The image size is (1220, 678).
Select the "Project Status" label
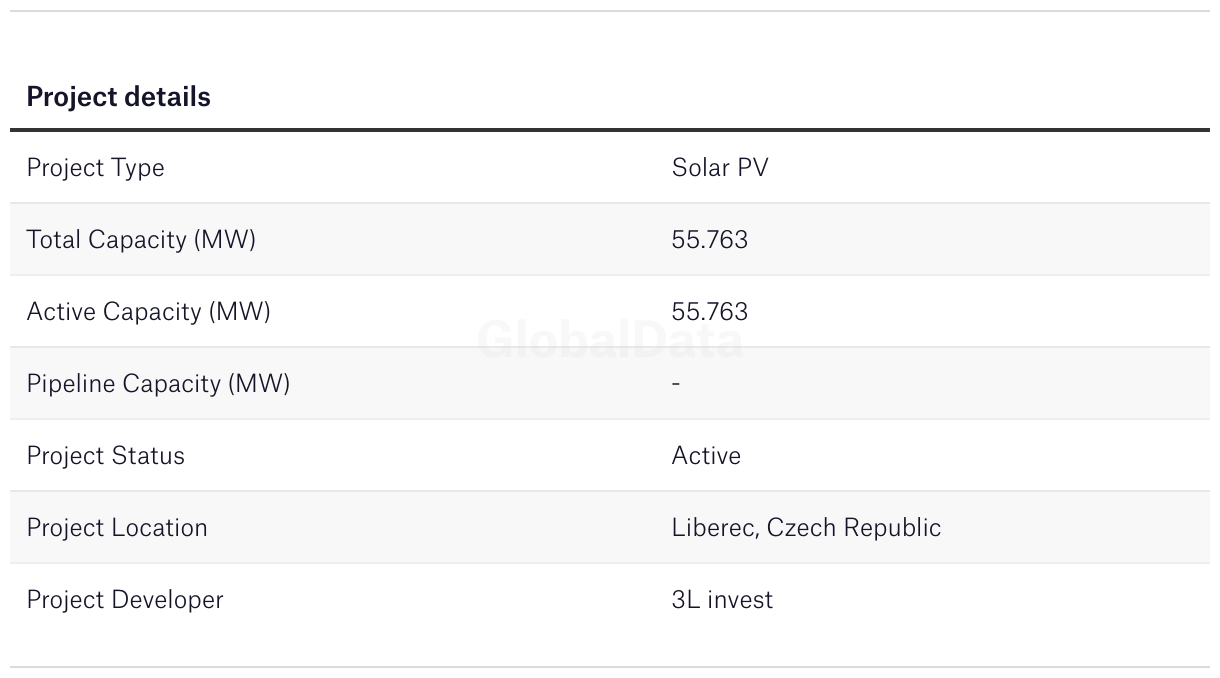pyautogui.click(x=105, y=456)
